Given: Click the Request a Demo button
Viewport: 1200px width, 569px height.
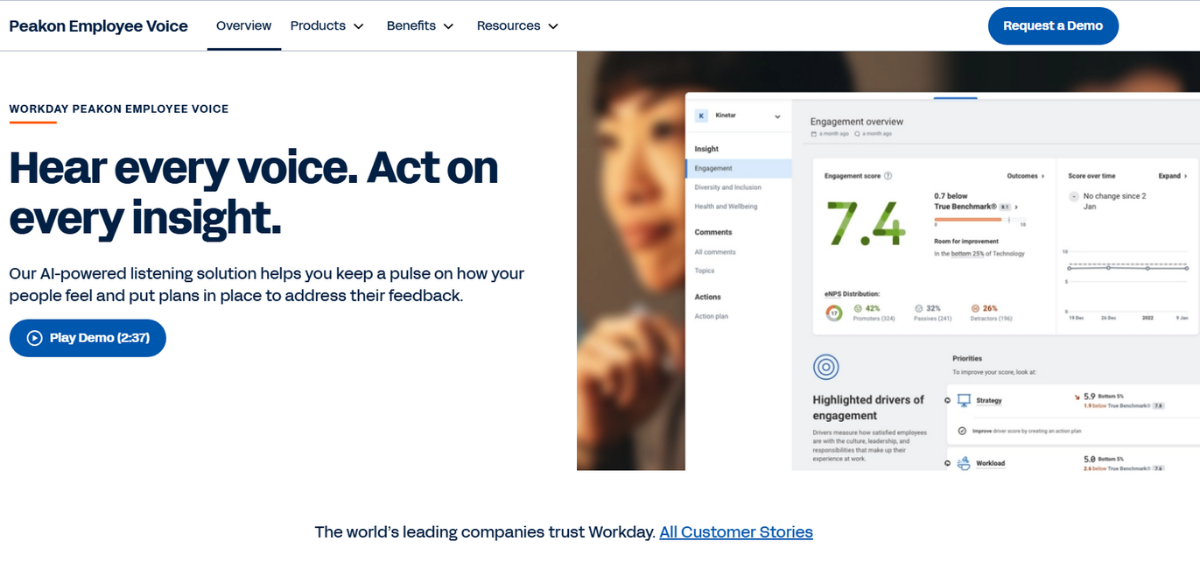Looking at the screenshot, I should pos(1053,26).
